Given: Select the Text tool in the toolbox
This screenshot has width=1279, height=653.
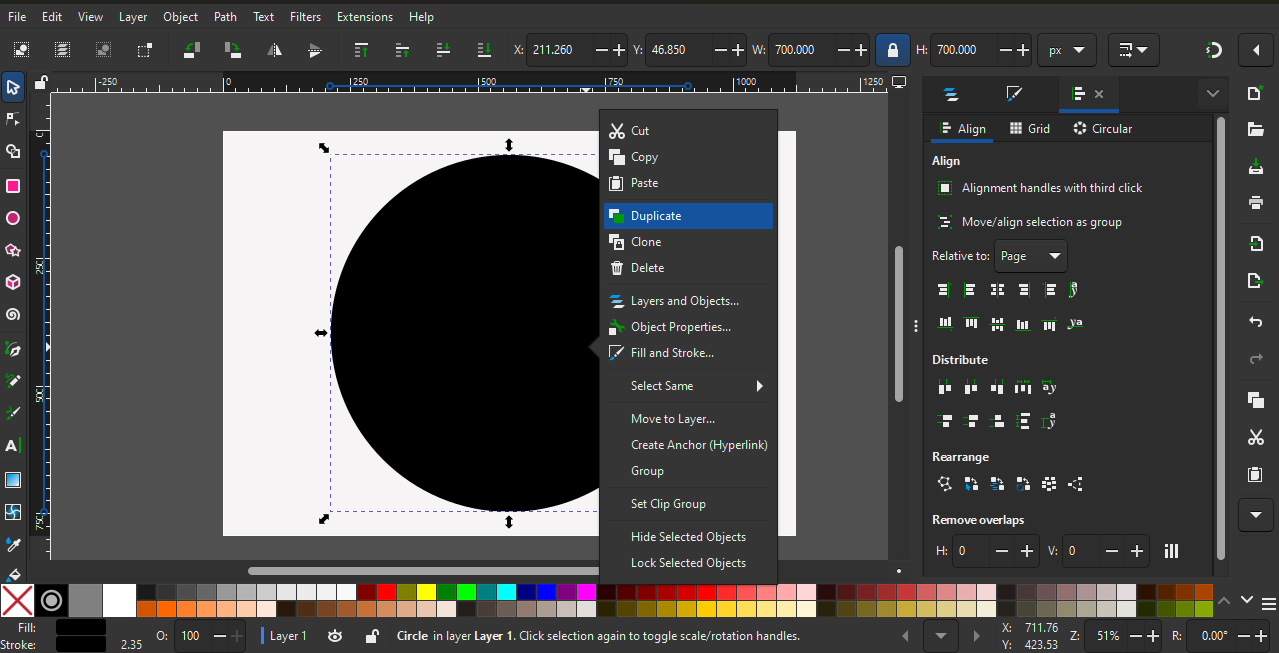Looking at the screenshot, I should pyautogui.click(x=13, y=446).
